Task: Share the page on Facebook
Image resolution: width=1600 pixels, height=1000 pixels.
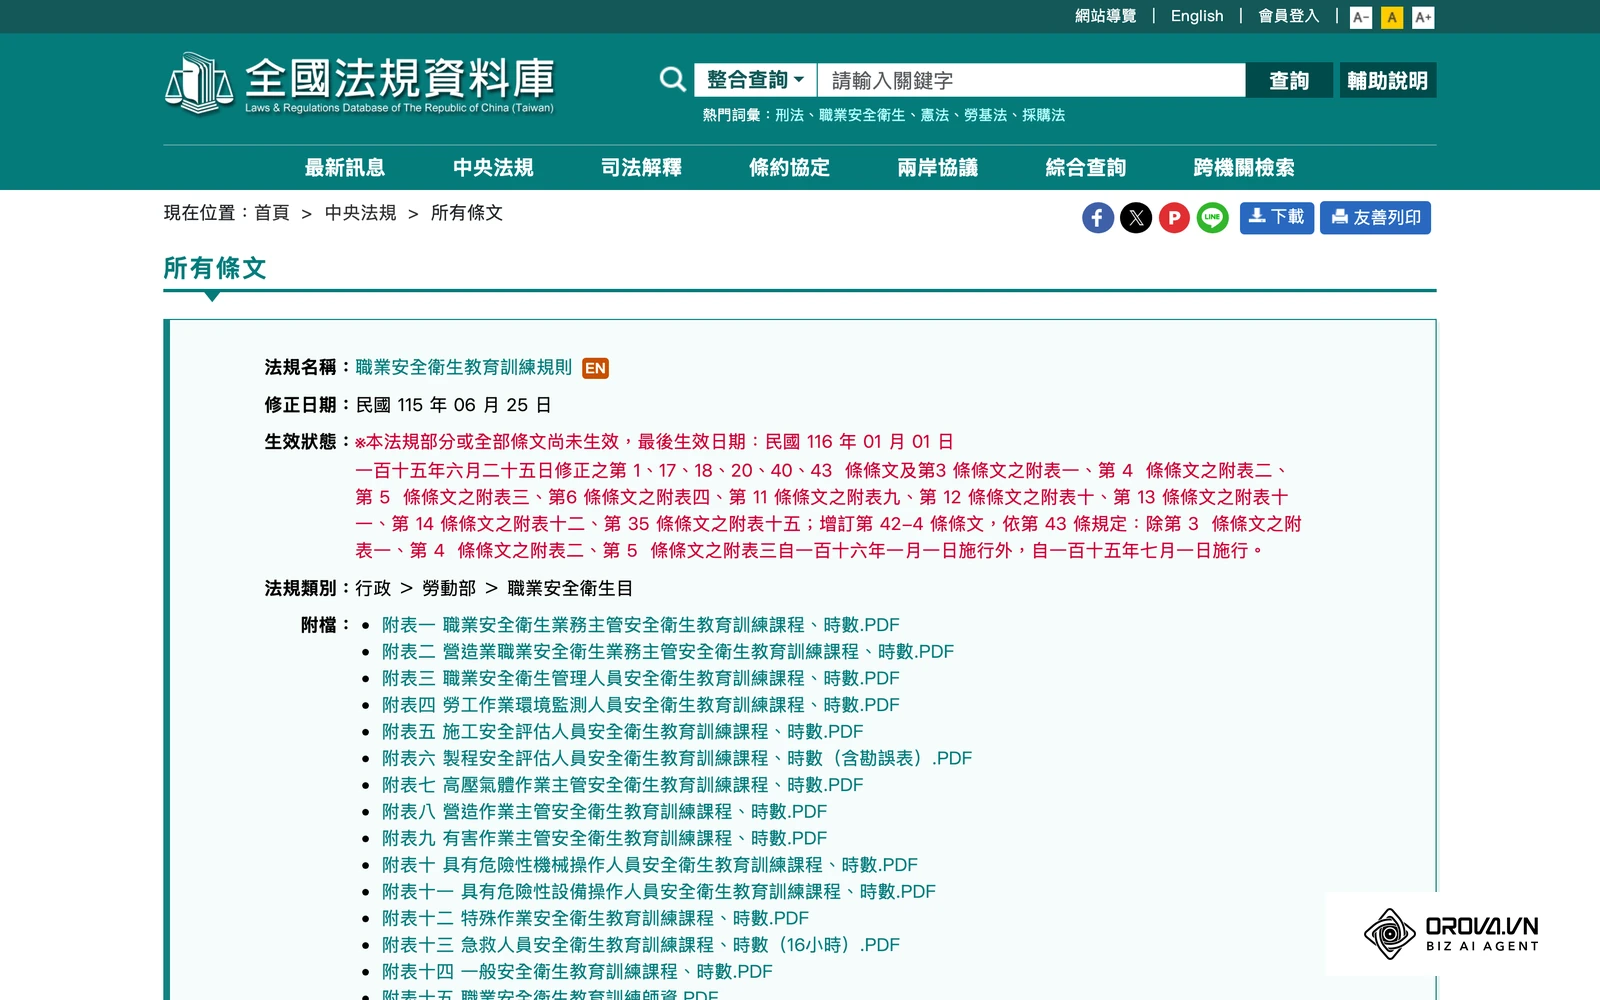Action: pyautogui.click(x=1097, y=218)
